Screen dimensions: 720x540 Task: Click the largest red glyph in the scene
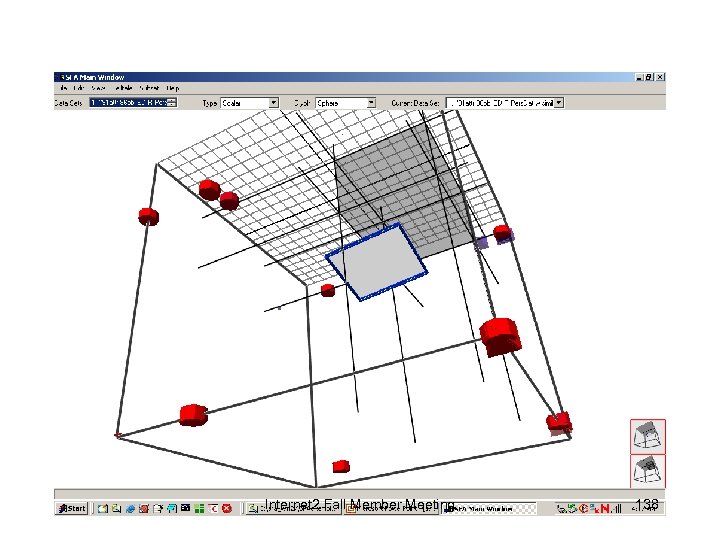tap(501, 337)
